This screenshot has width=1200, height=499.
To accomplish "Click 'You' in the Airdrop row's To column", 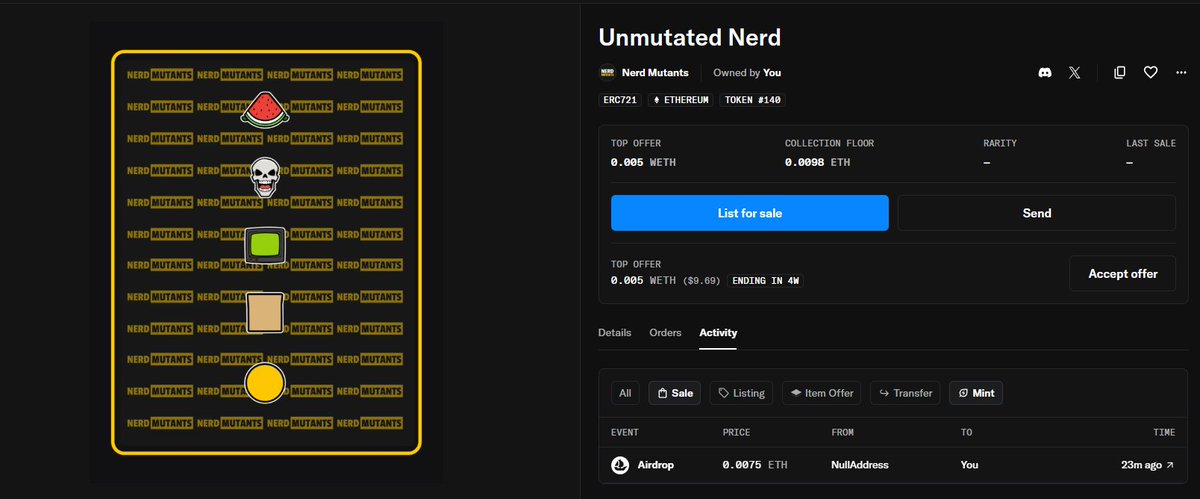I will [970, 465].
